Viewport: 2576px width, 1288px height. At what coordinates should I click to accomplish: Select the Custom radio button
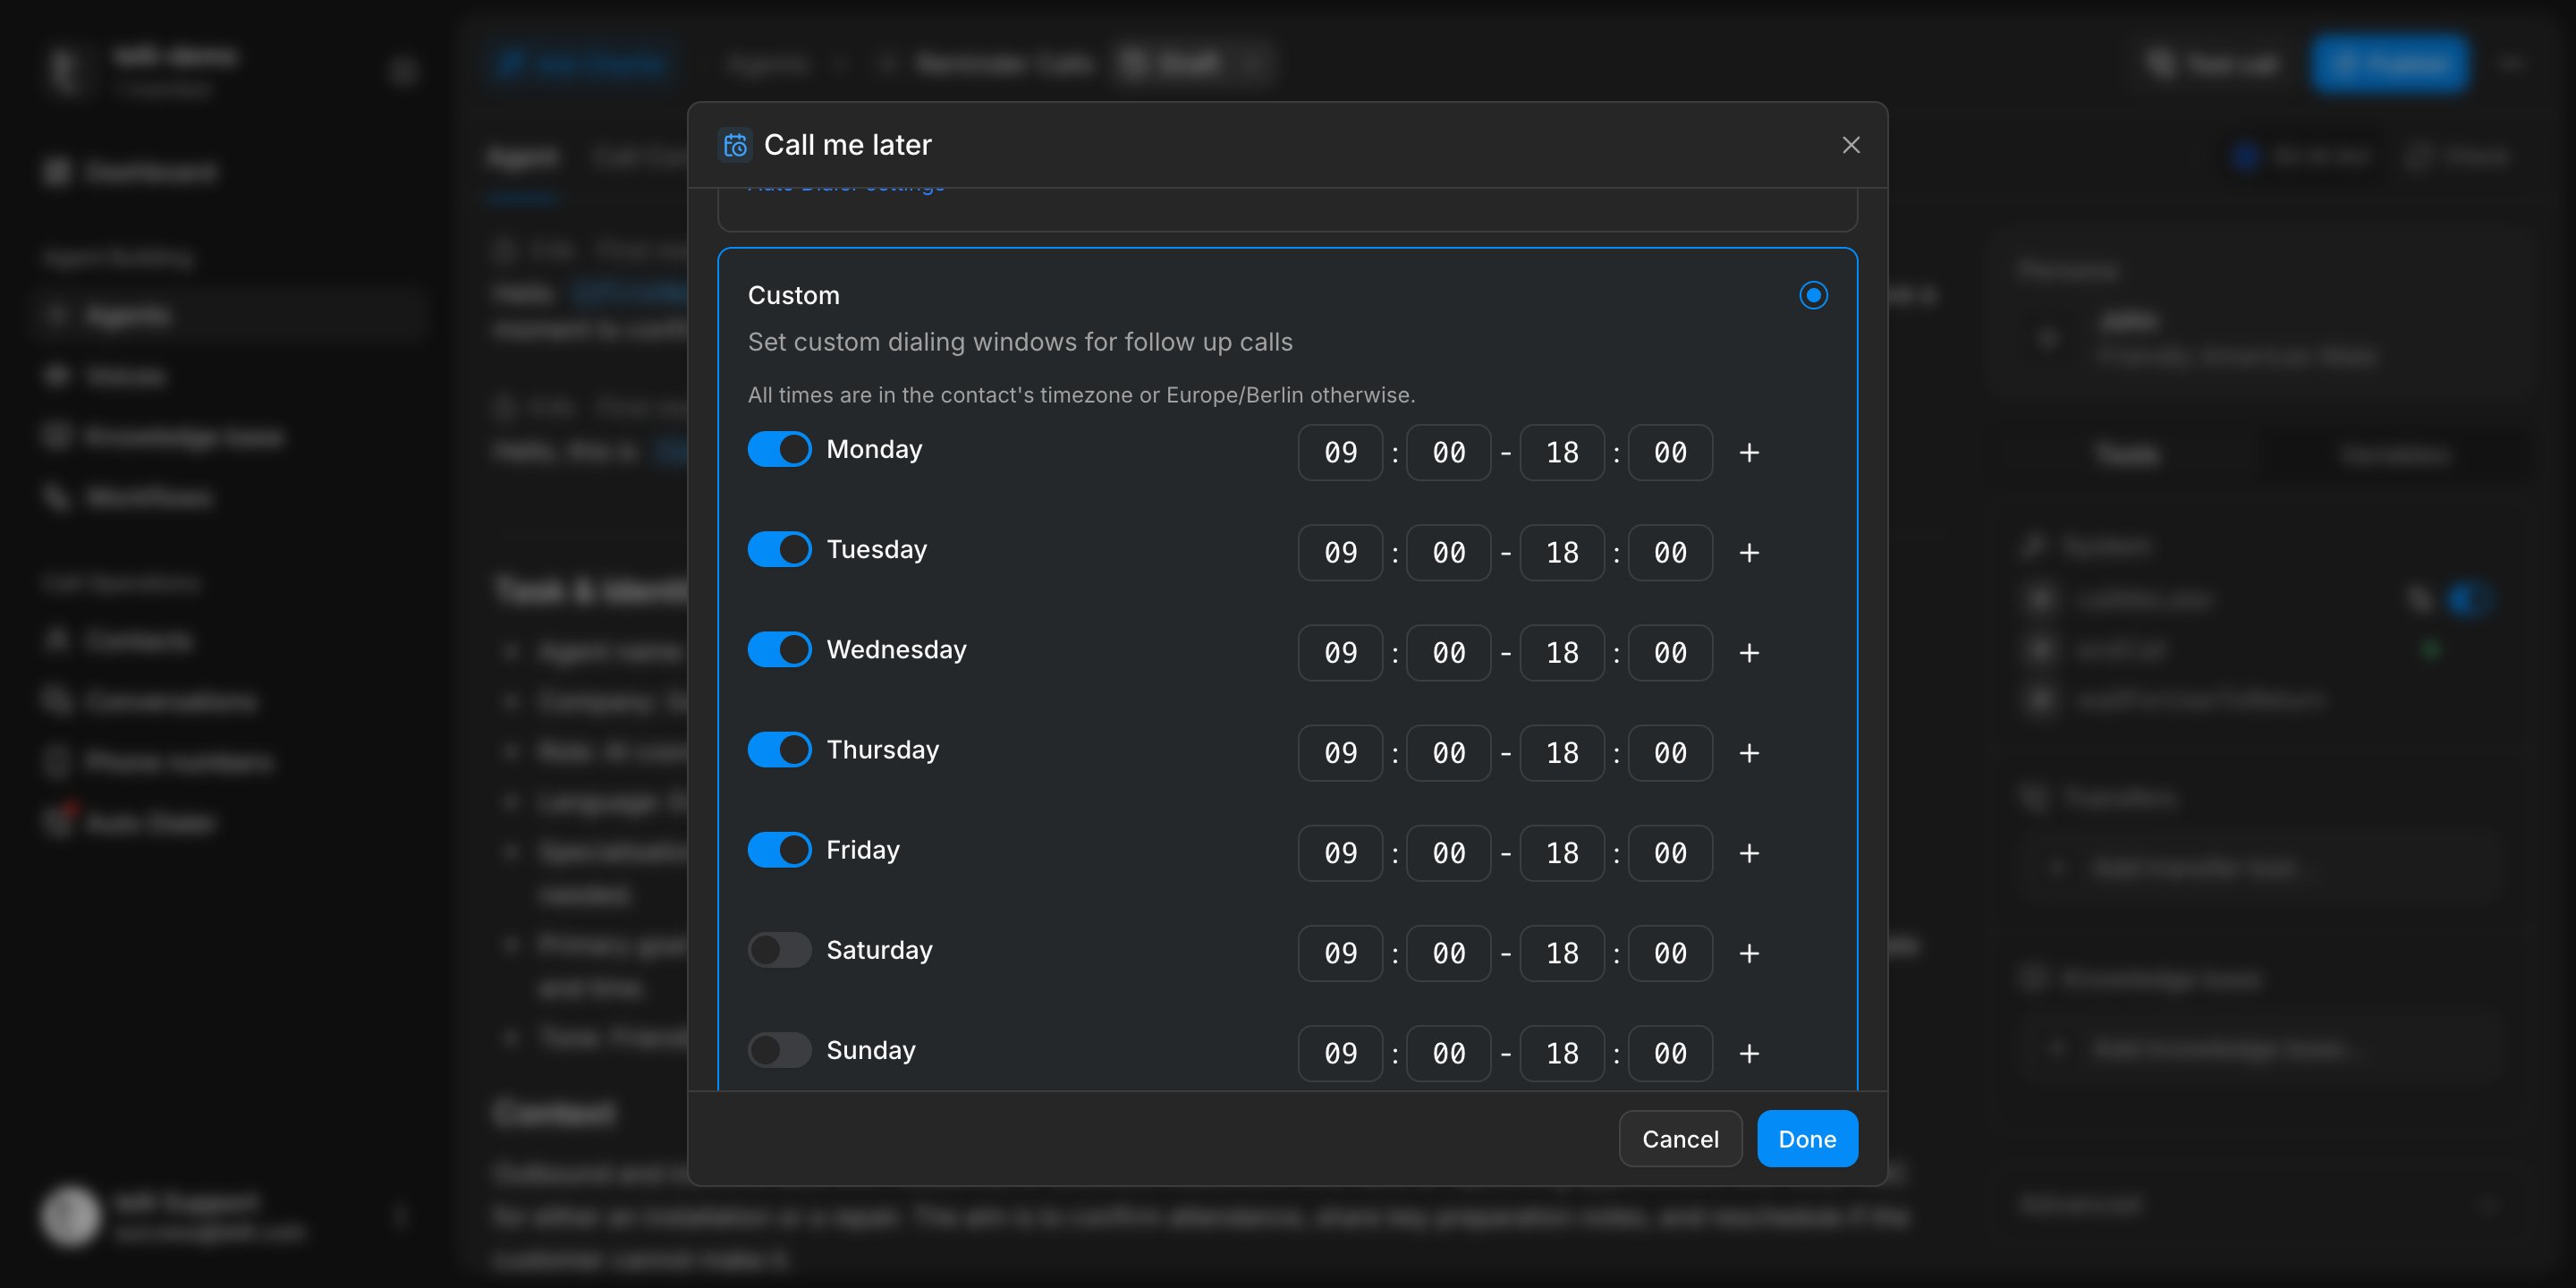(x=1813, y=295)
